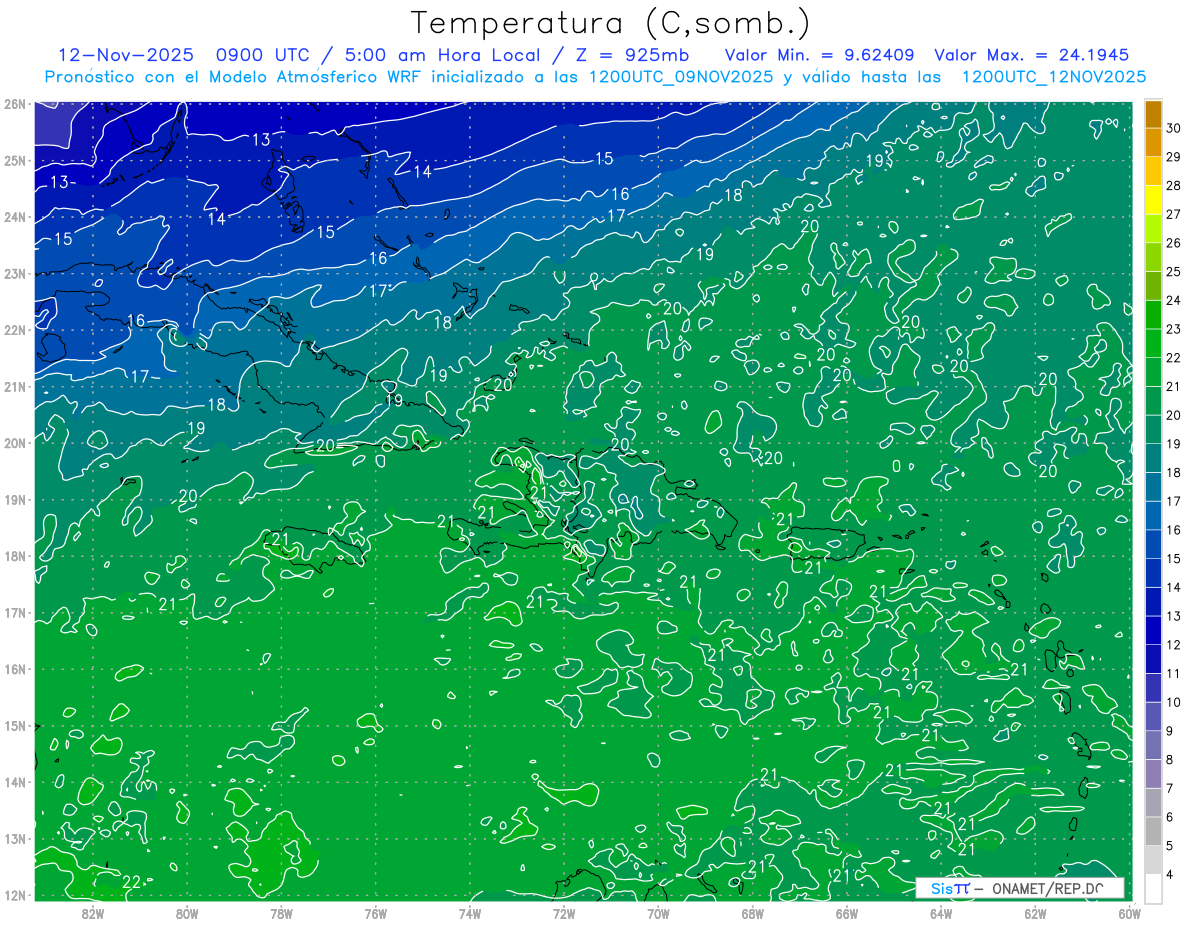Click the legend label '30'
1200x927 pixels.
click(x=1174, y=128)
